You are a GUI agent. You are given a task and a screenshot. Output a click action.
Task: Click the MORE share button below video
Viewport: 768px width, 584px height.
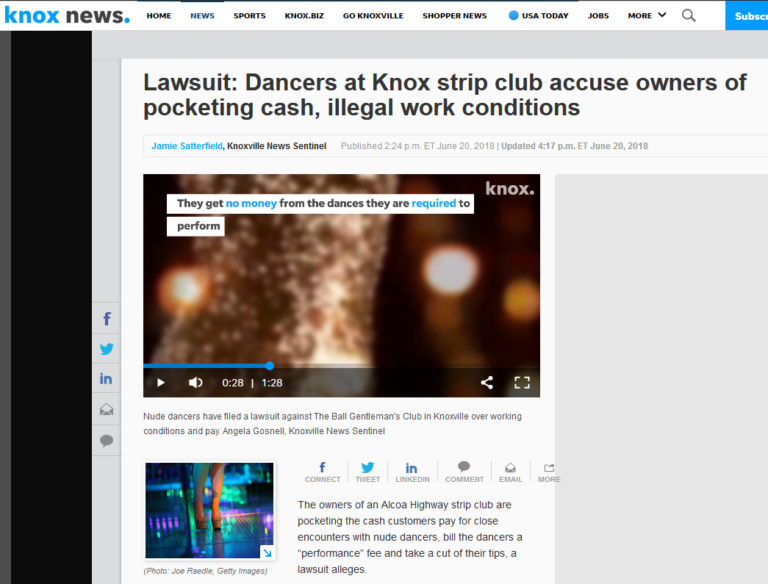pyautogui.click(x=549, y=472)
